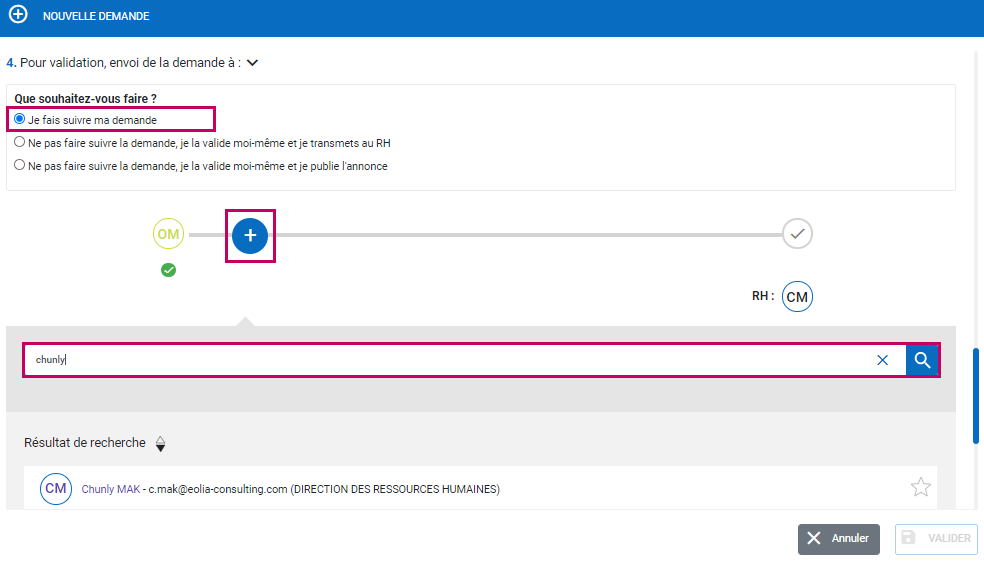Click the Annuler button
Screen dimensions: 984x561
pyautogui.click(x=838, y=538)
